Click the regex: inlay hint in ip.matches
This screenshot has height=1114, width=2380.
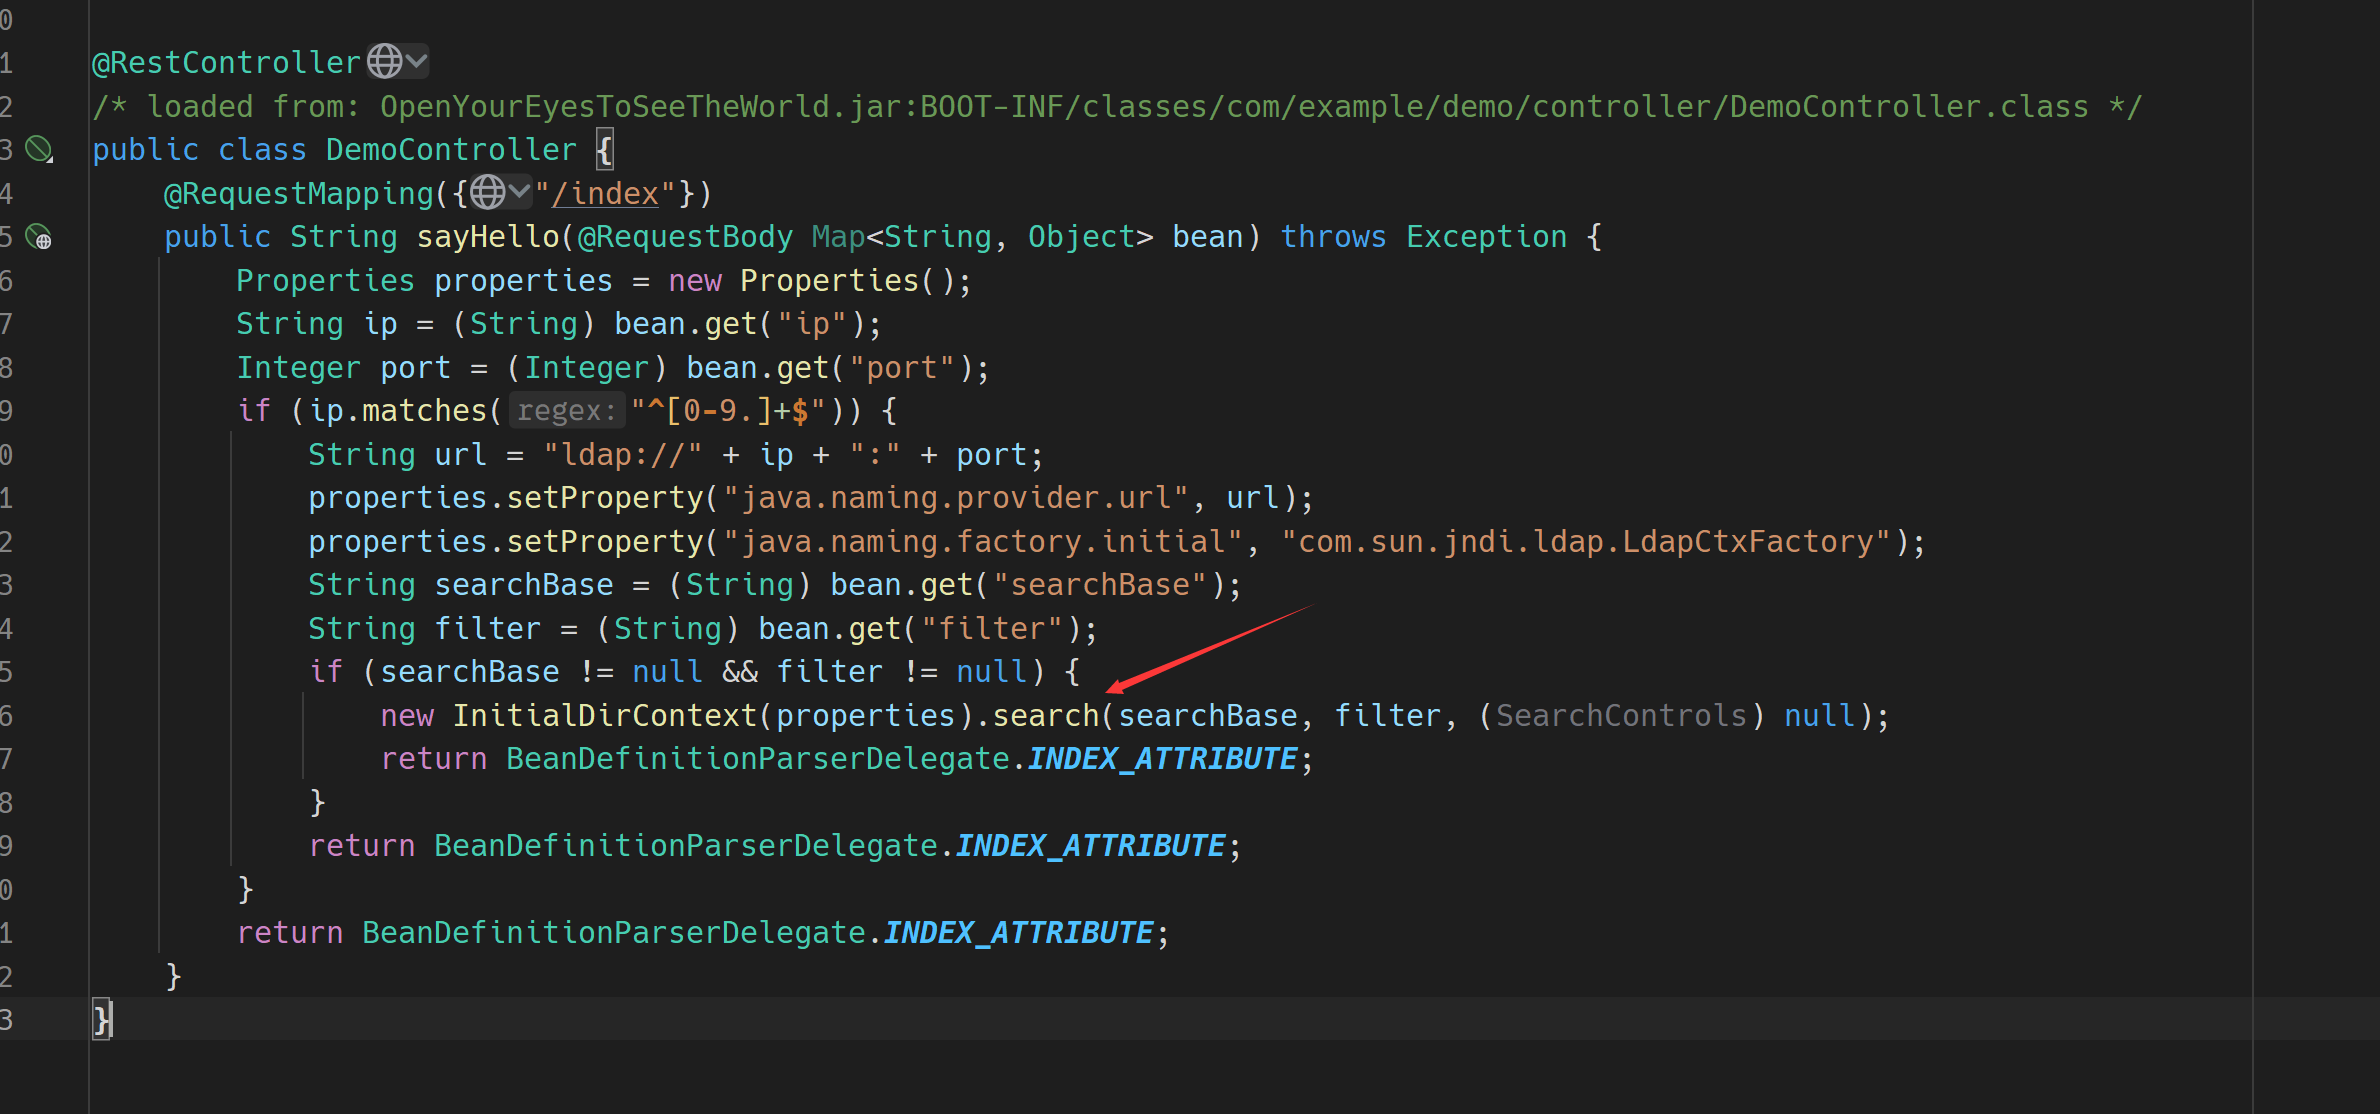[566, 411]
